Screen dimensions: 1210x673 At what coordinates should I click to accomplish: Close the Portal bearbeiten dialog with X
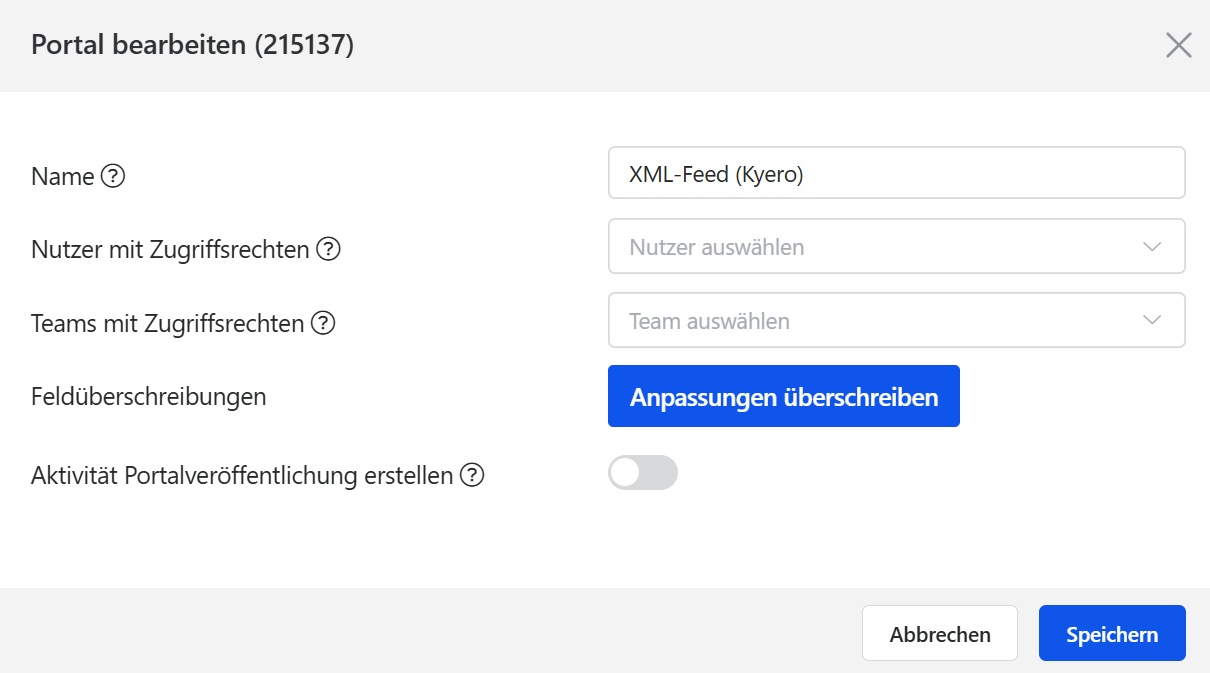[x=1179, y=45]
